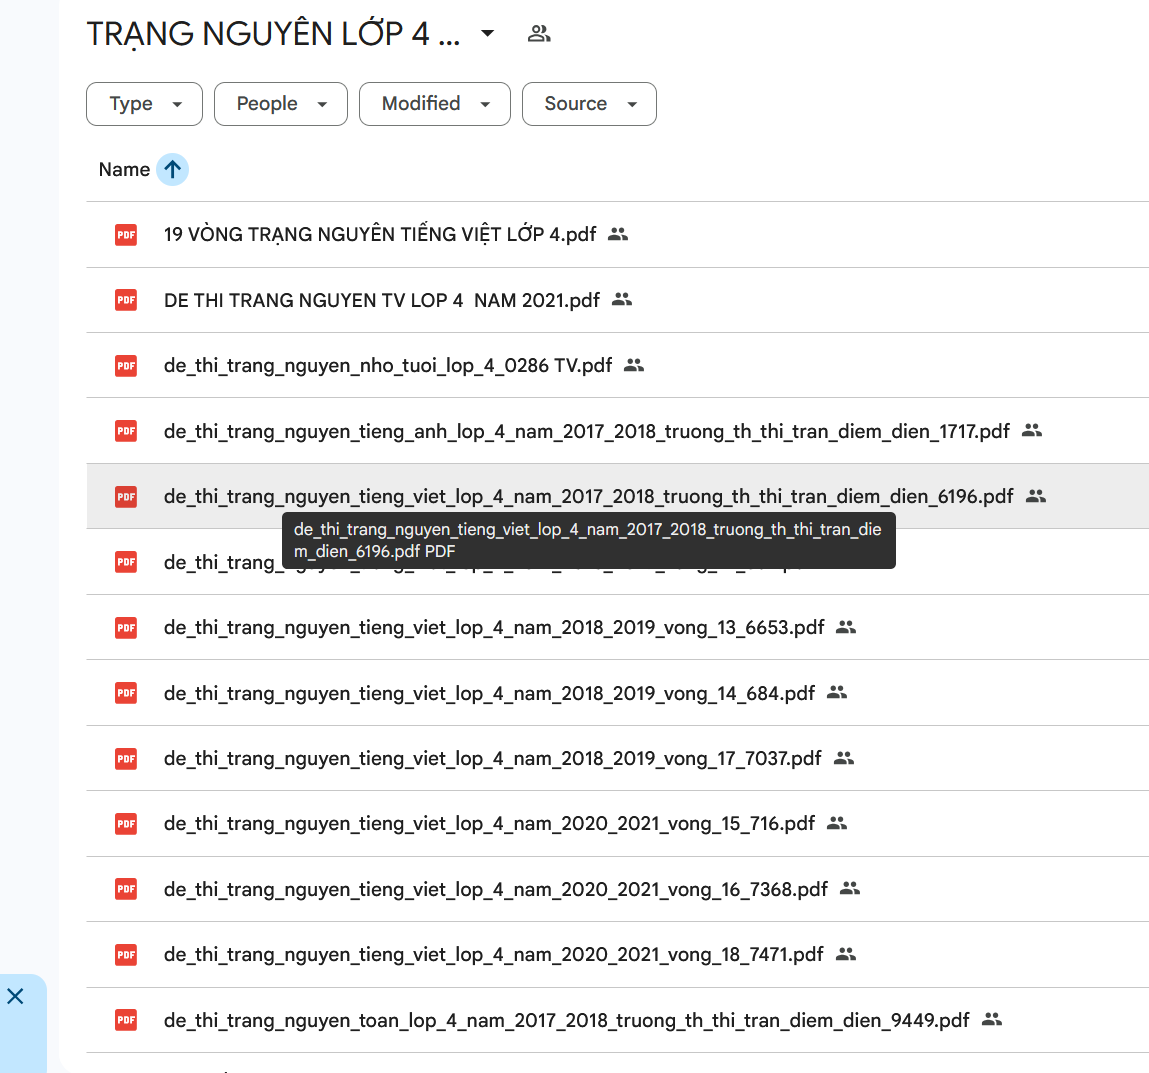Image resolution: width=1149 pixels, height=1073 pixels.
Task: Click shared icon beside diem_dien_6196.pdf
Action: (x=1036, y=496)
